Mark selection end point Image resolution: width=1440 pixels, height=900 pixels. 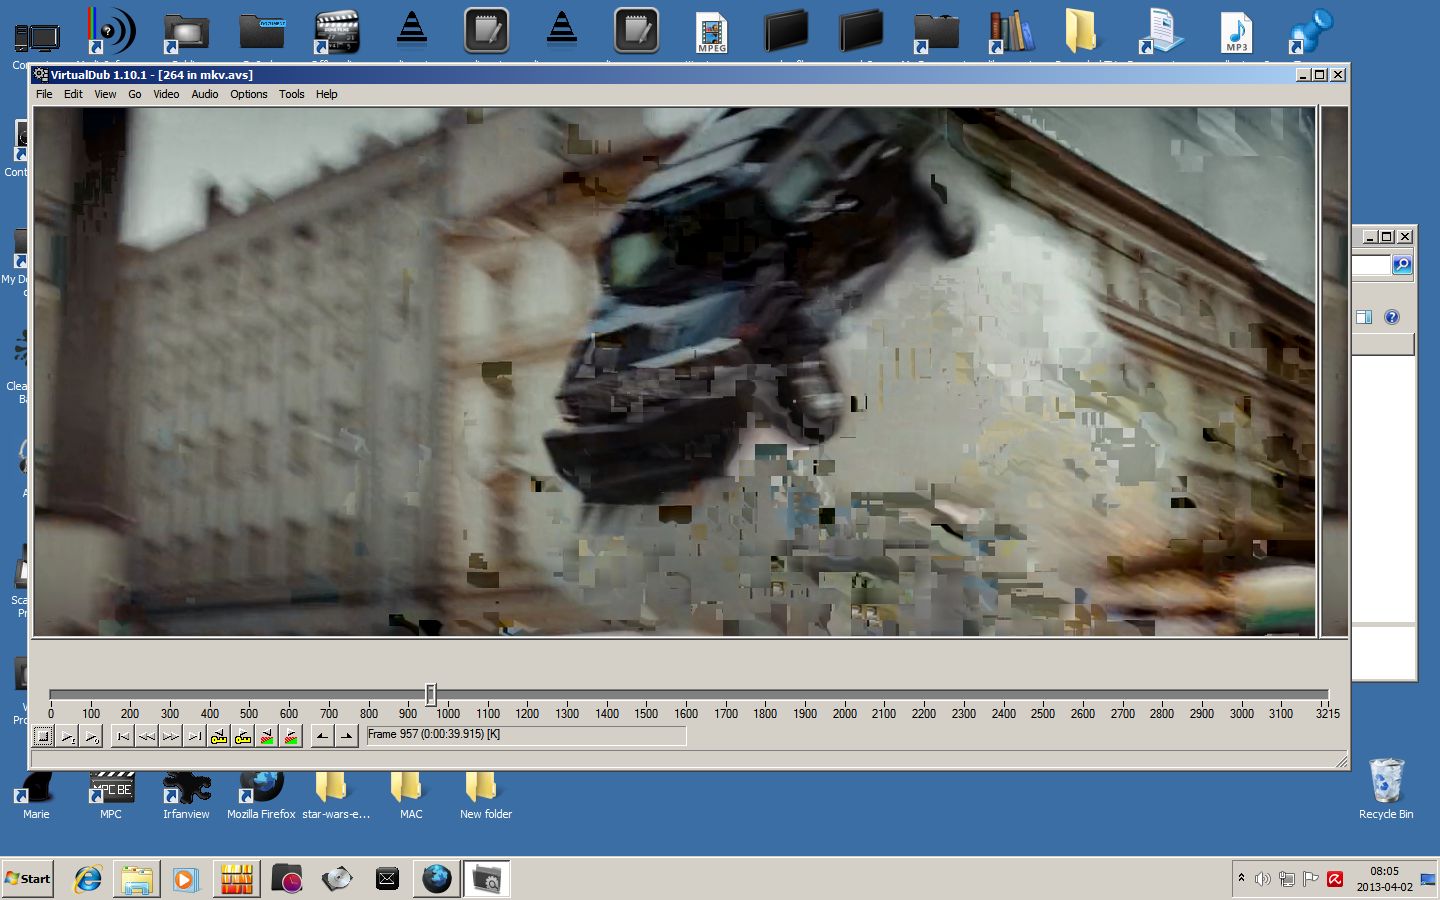pyautogui.click(x=346, y=737)
